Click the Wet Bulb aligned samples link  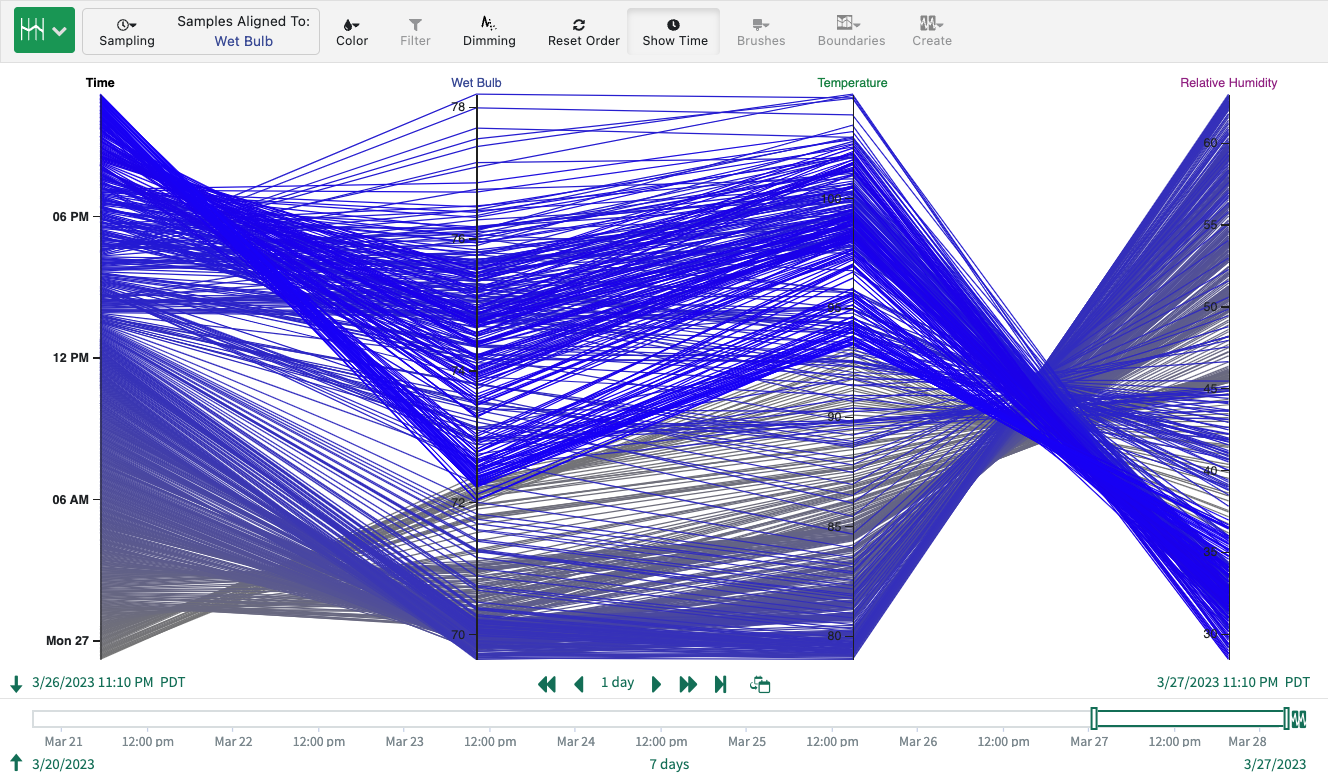(x=244, y=41)
